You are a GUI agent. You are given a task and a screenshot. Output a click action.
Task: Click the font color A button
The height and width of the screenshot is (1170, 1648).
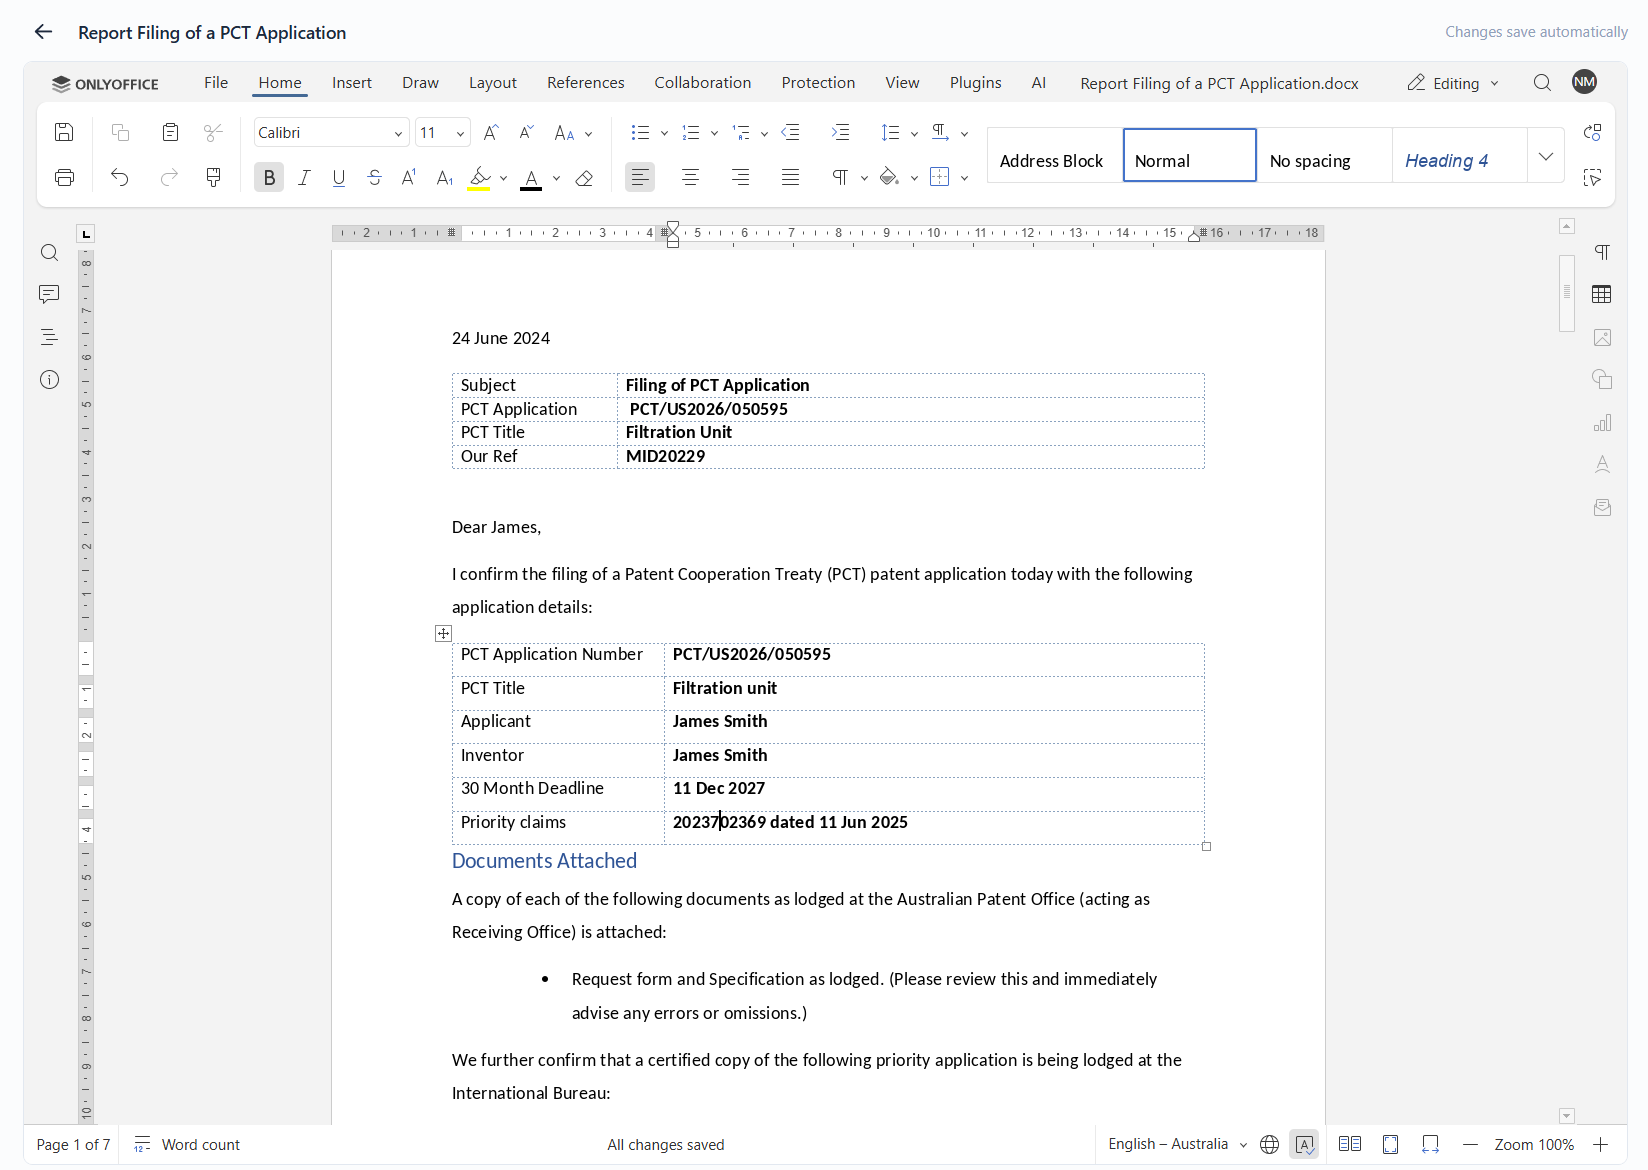point(532,177)
